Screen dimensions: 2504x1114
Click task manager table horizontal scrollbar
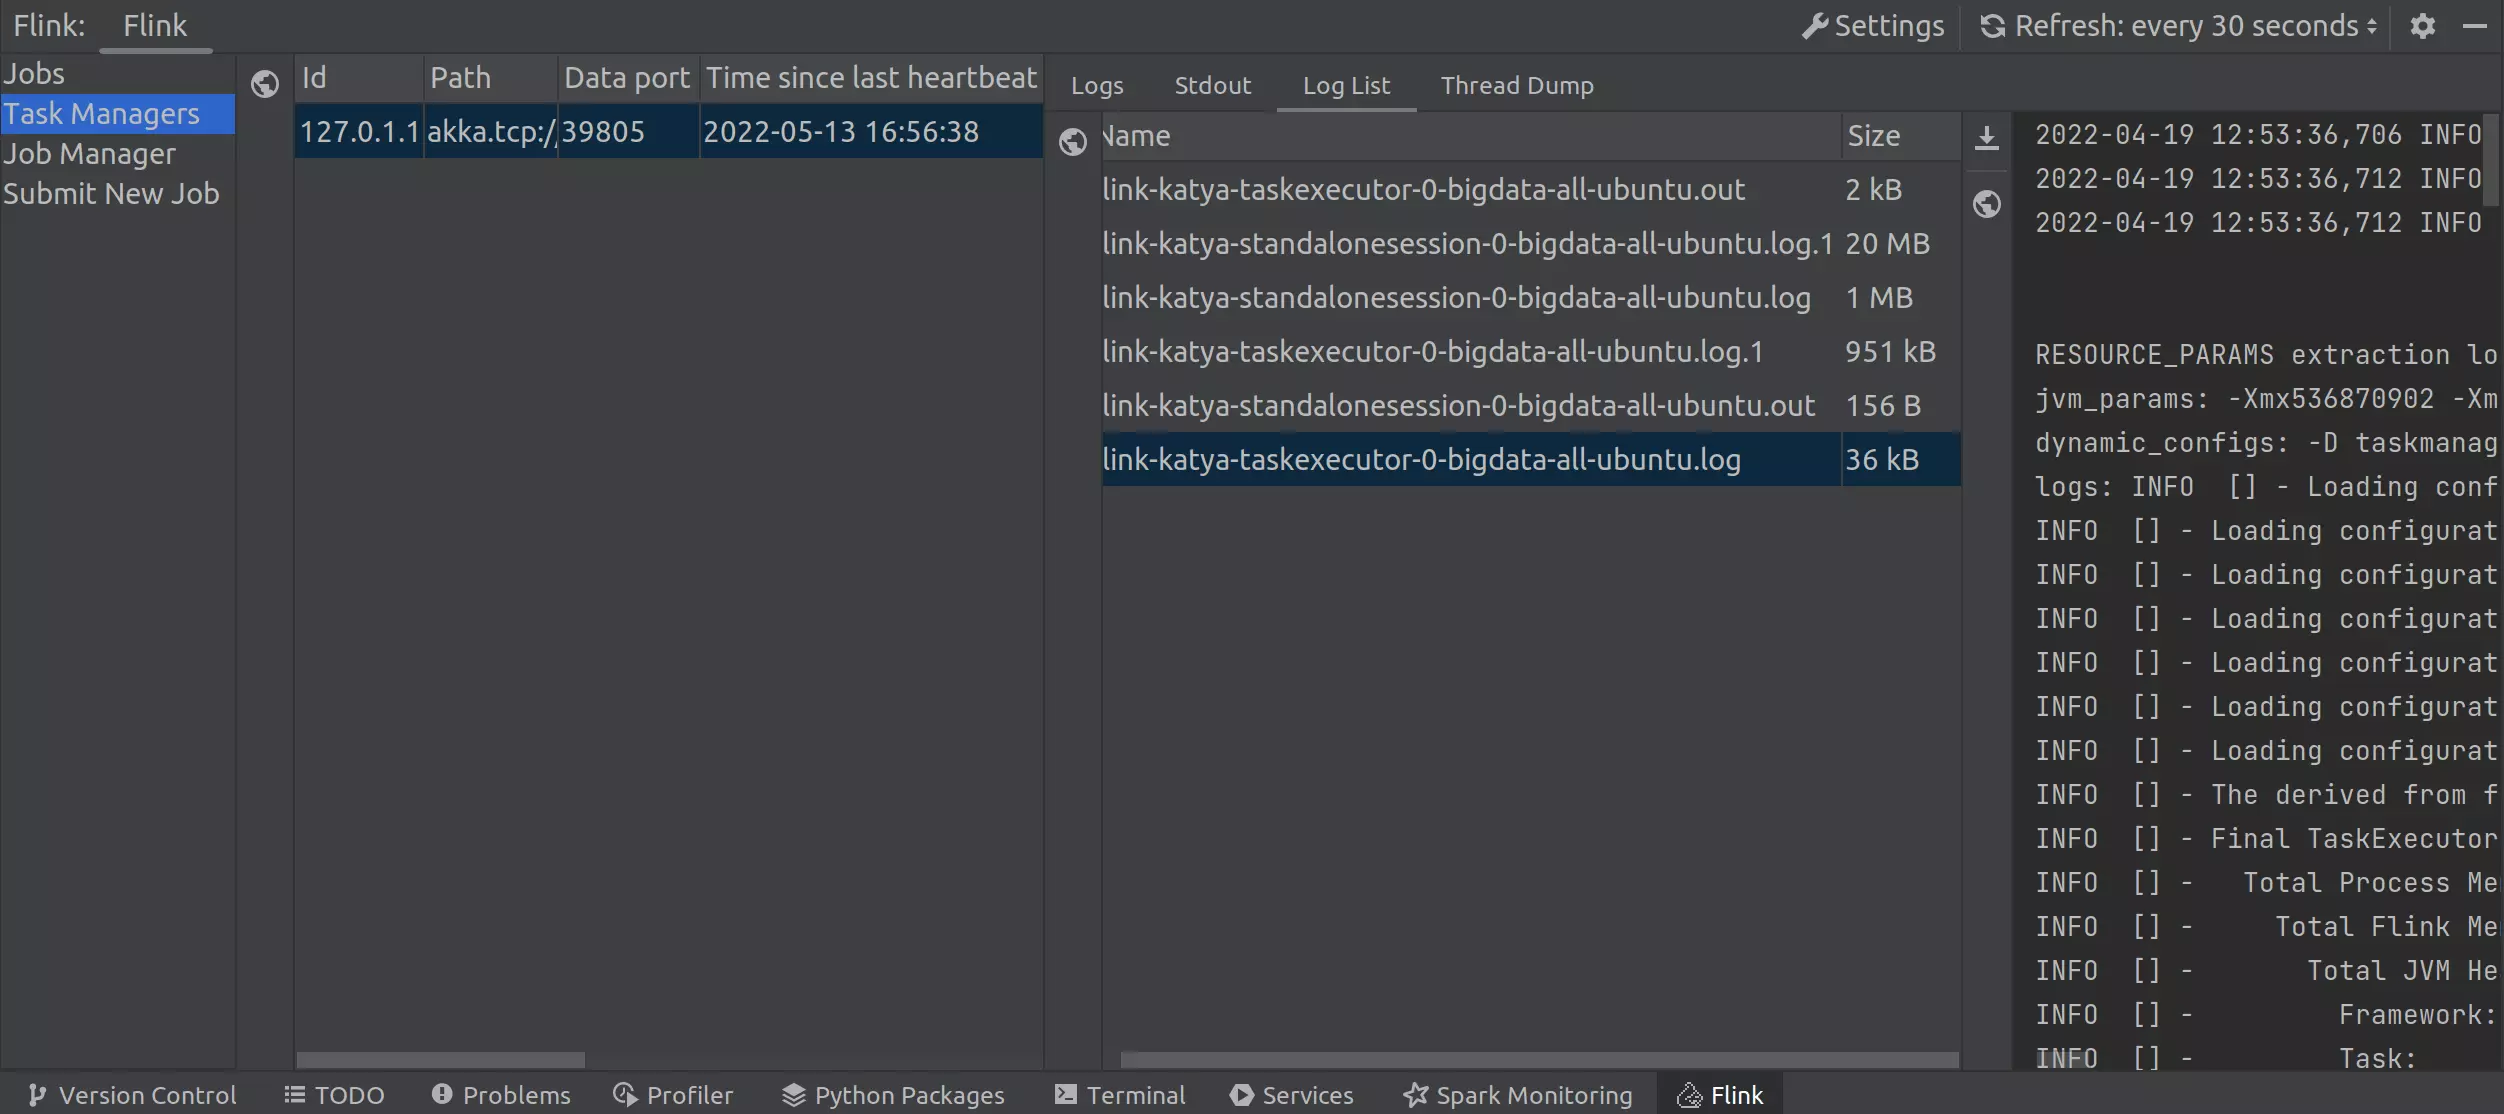(441, 1059)
